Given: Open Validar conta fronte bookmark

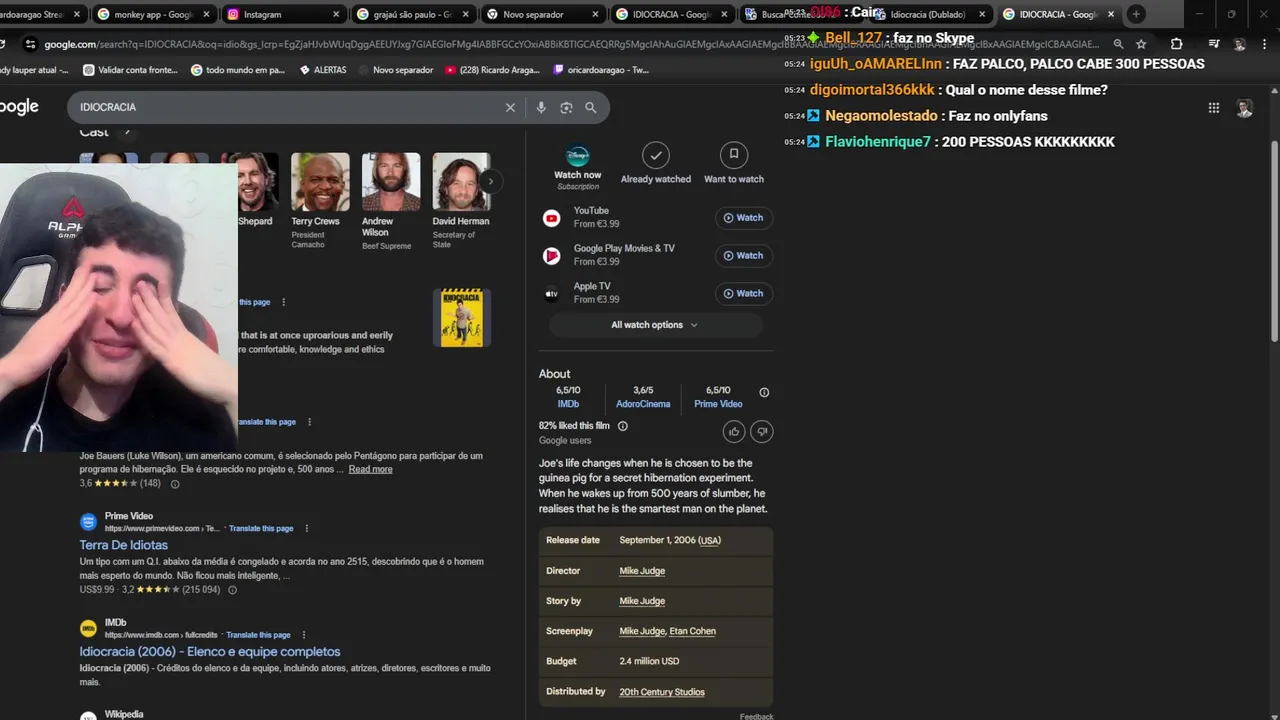Looking at the screenshot, I should (130, 70).
